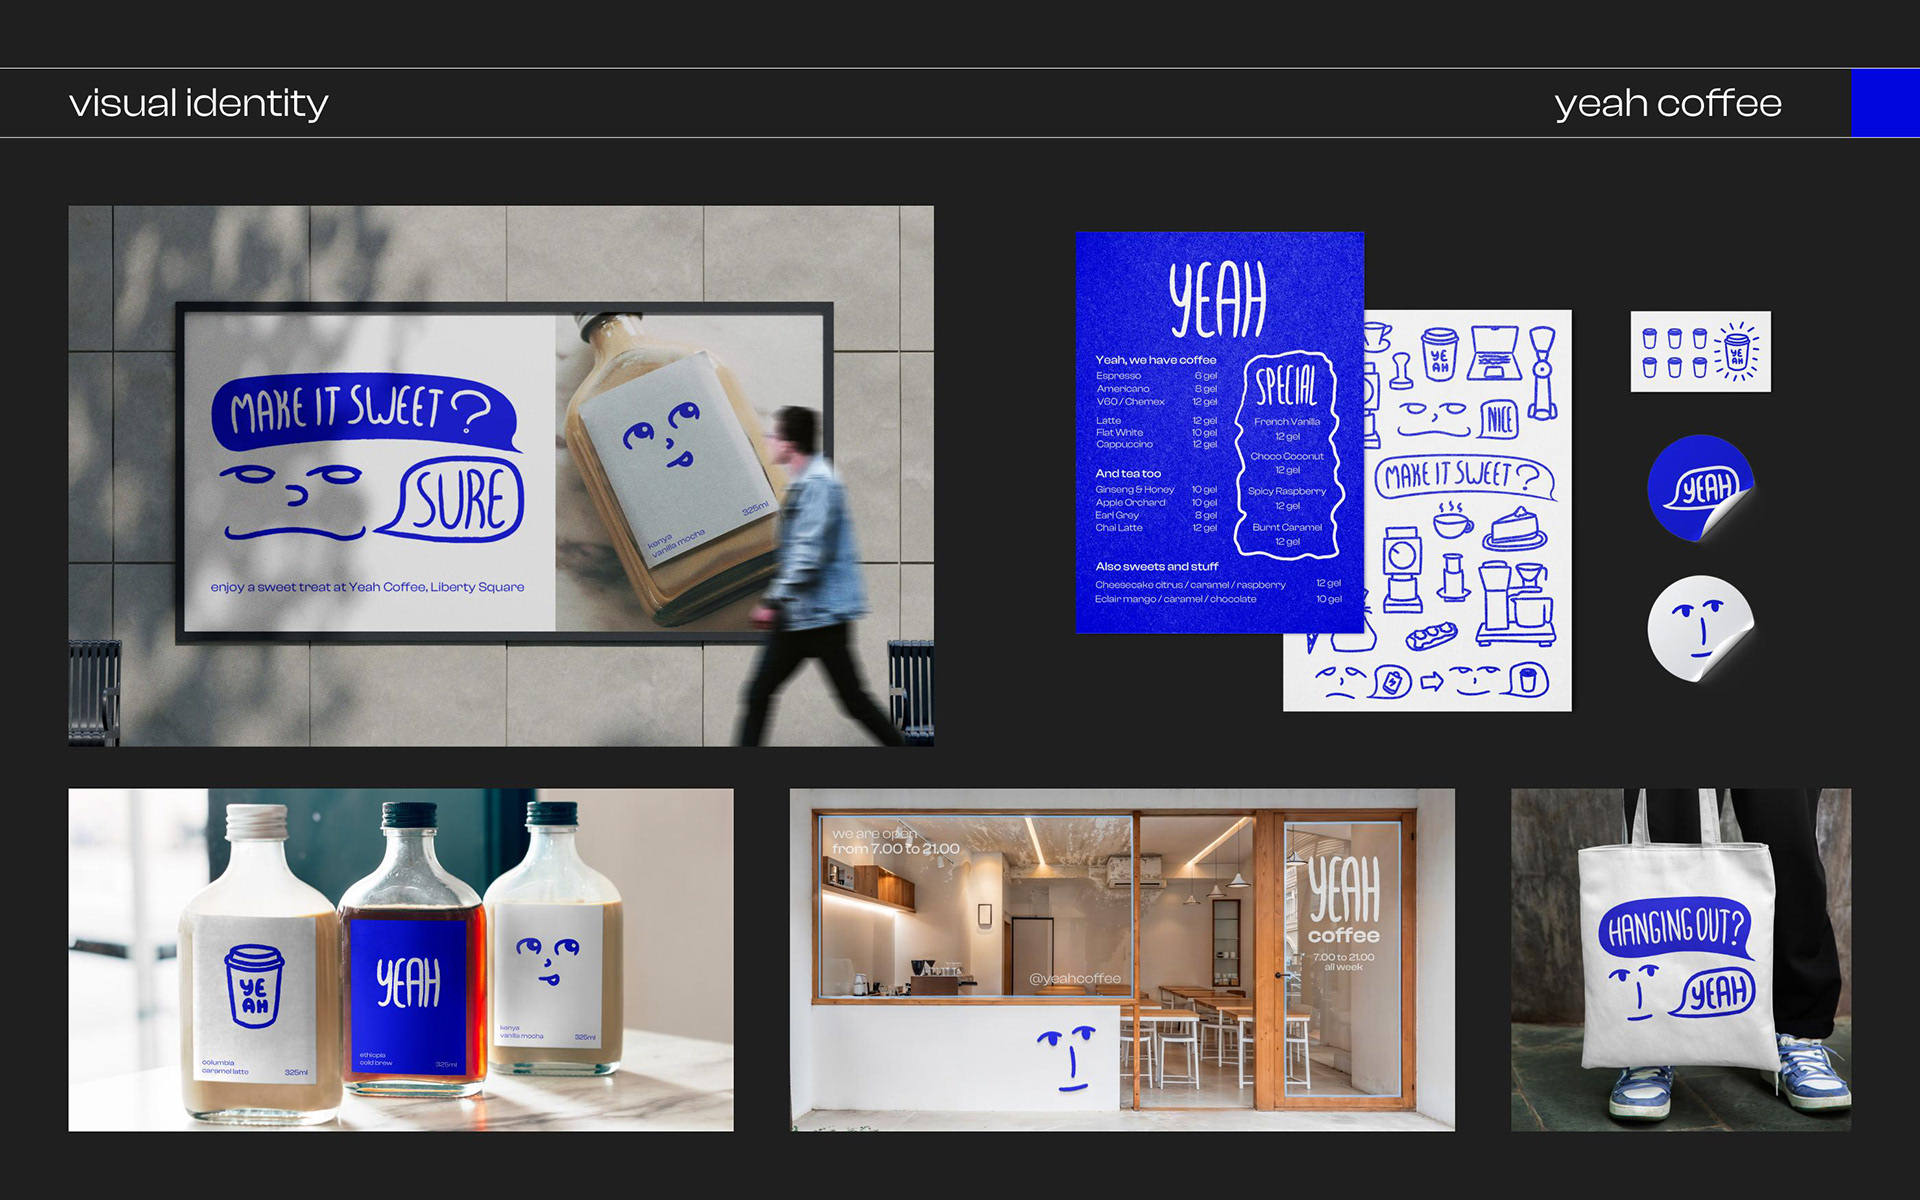This screenshot has width=1920, height=1200.
Task: Open the three bottles photo
Action: click(400, 960)
